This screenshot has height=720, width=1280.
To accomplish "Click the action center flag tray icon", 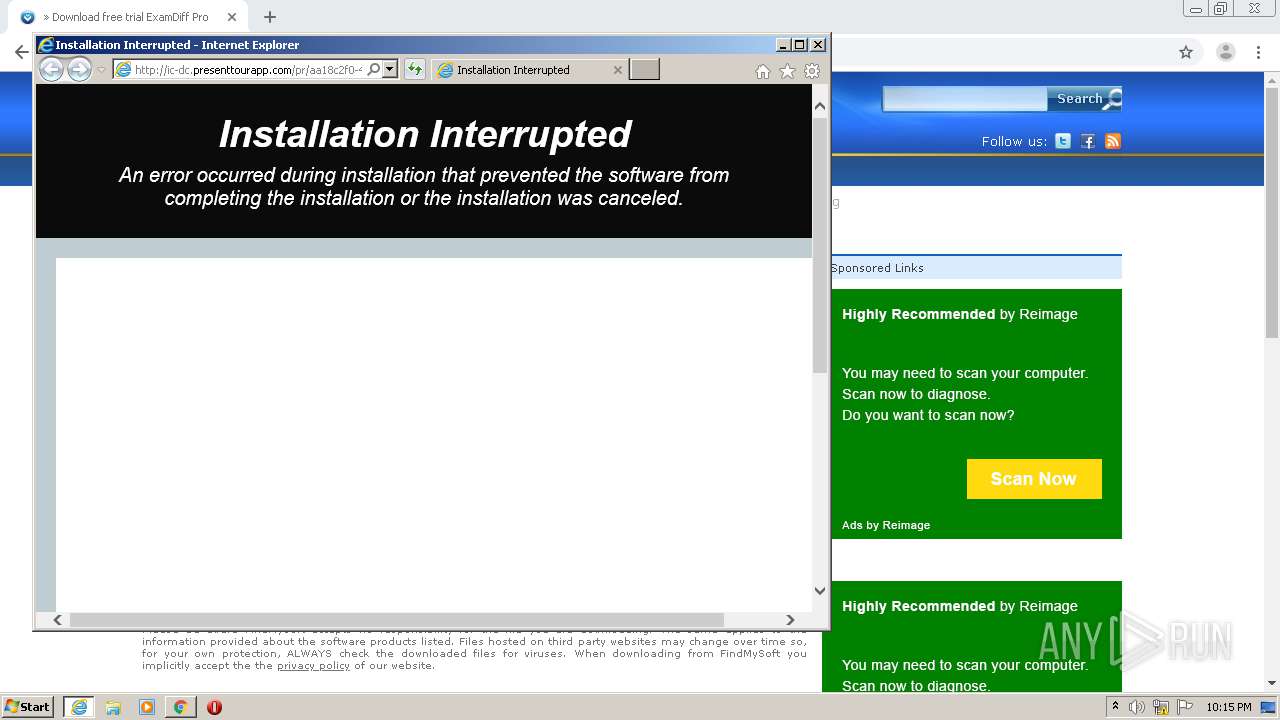I will coord(1185,707).
